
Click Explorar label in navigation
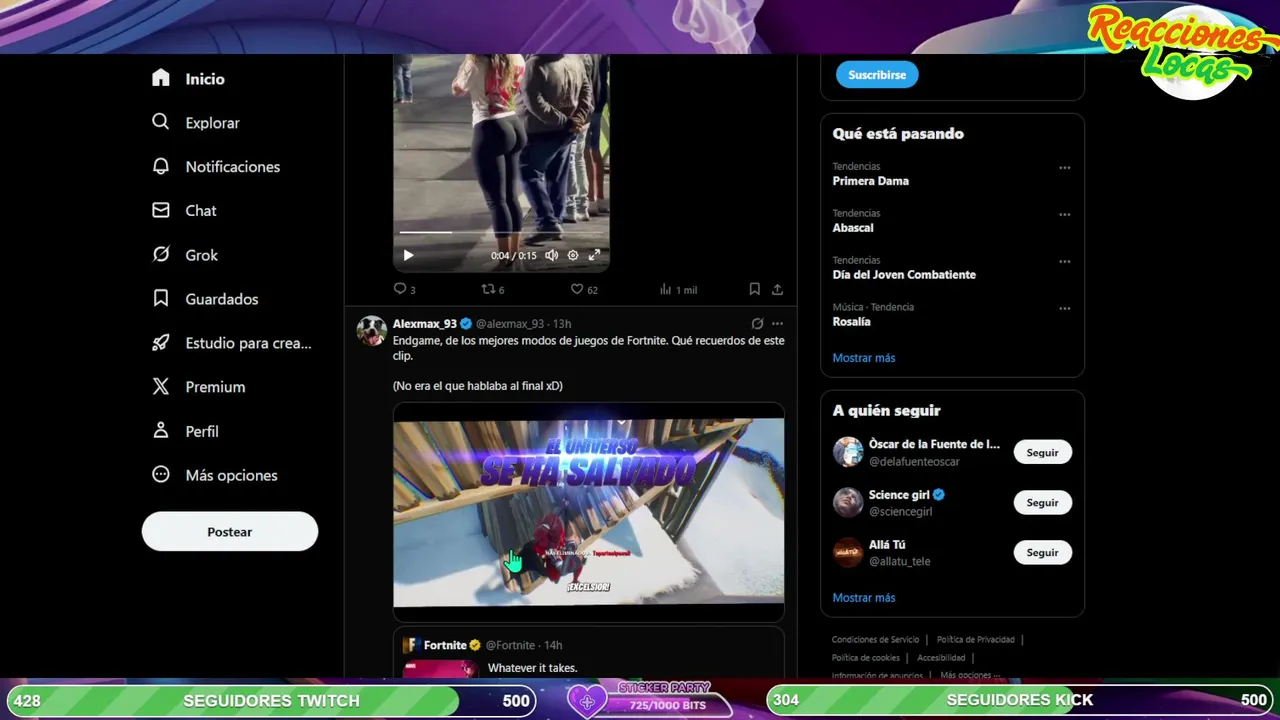pos(212,123)
